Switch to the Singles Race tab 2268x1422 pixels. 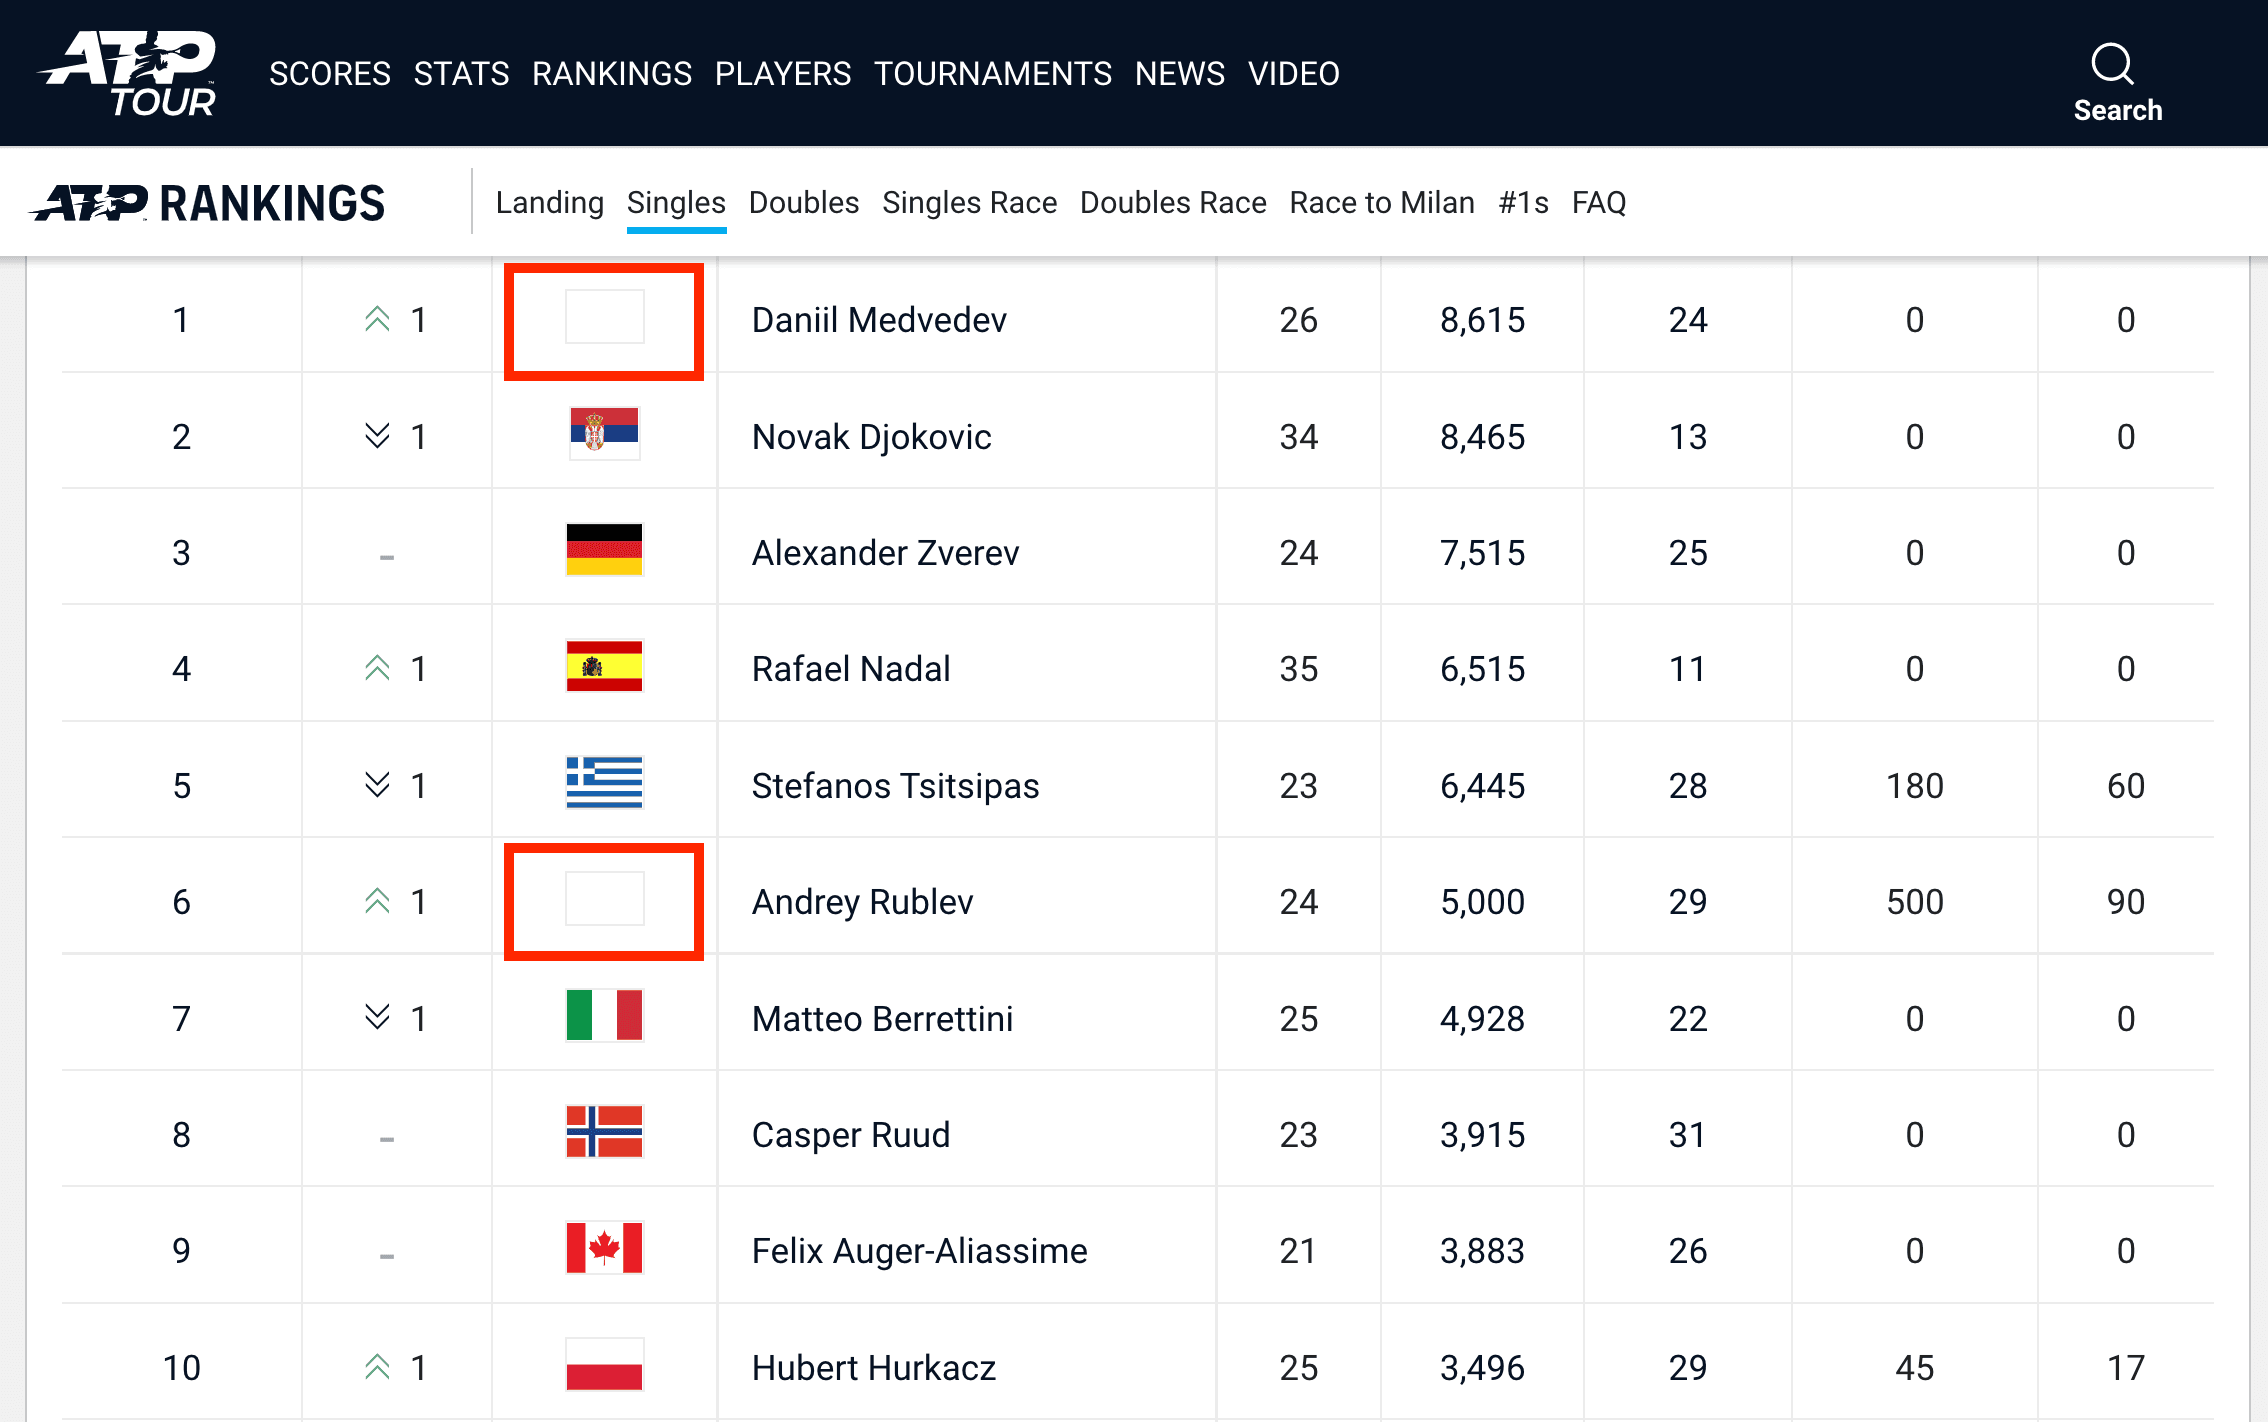969,203
